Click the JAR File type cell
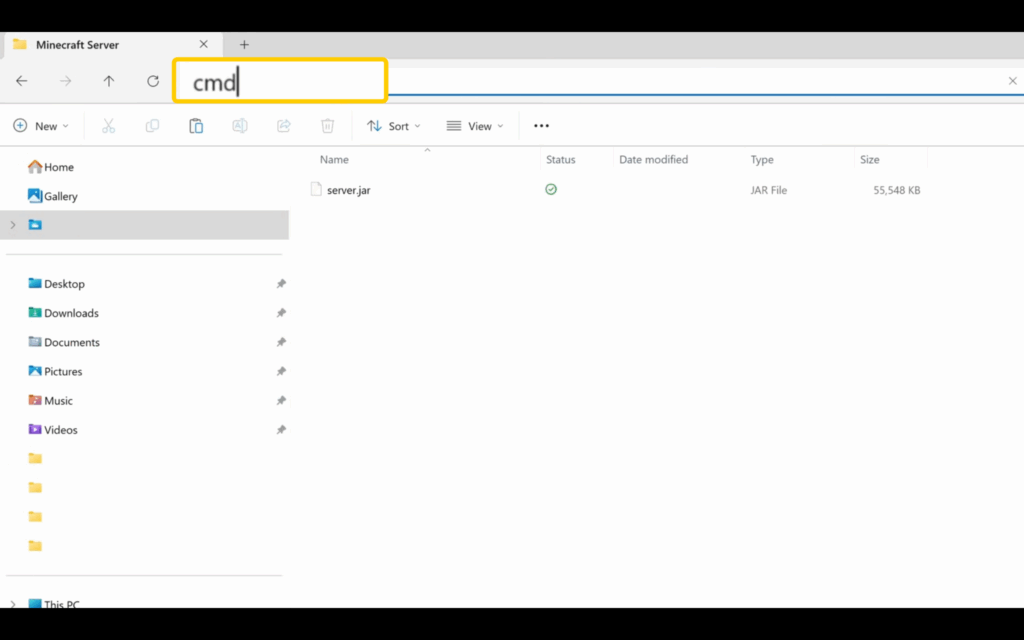This screenshot has height=640, width=1024. coord(769,190)
